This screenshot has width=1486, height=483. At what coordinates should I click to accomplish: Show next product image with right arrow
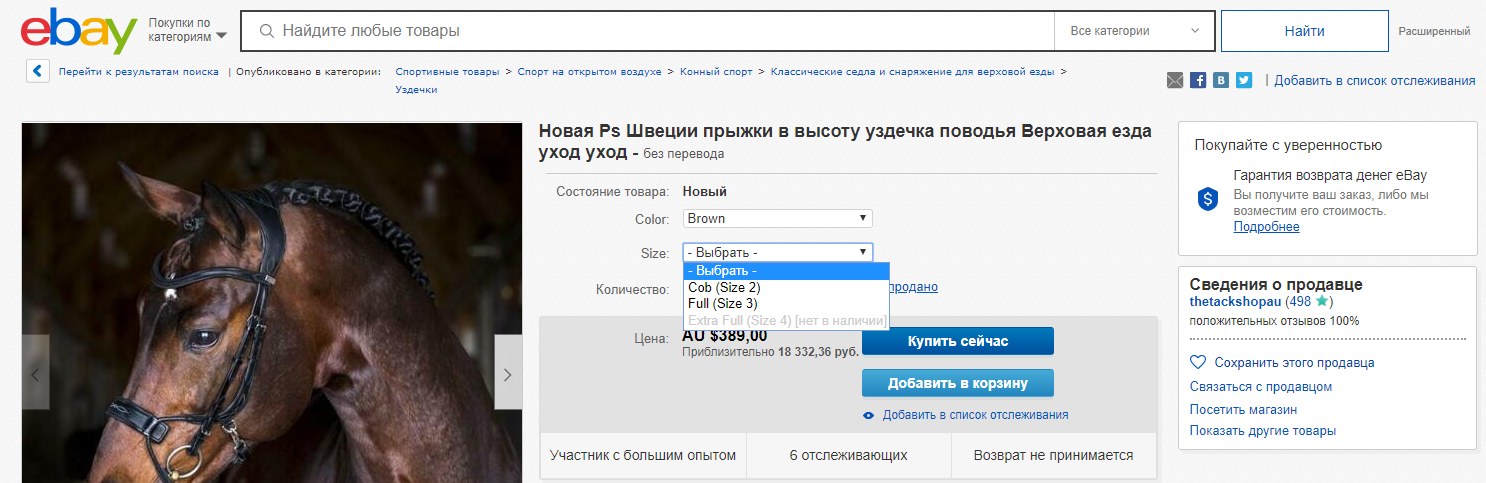(x=507, y=374)
